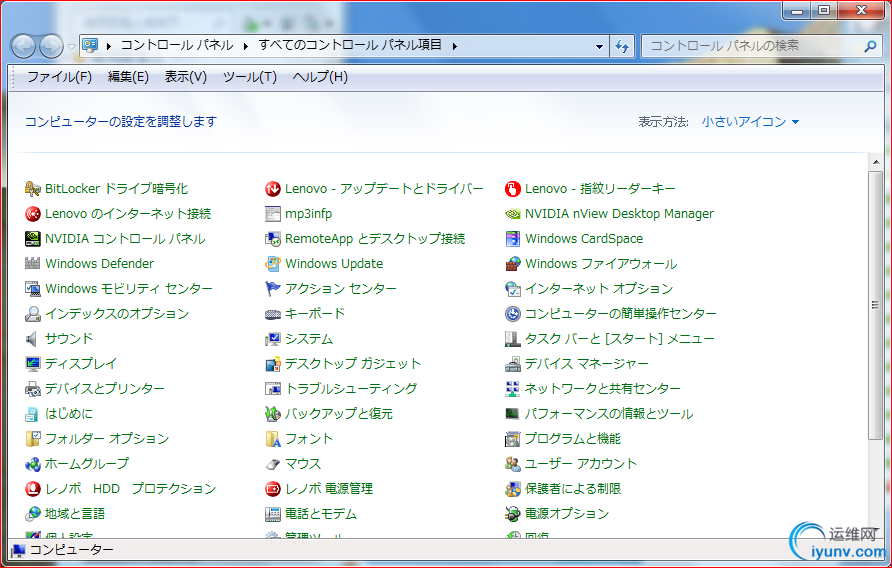
Task: Click the インデックスのオプション icon
Action: tap(33, 314)
